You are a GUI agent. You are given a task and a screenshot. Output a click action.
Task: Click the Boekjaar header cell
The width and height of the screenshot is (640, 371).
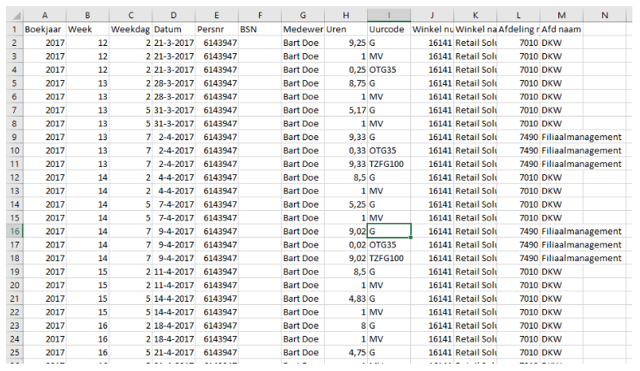(x=44, y=29)
